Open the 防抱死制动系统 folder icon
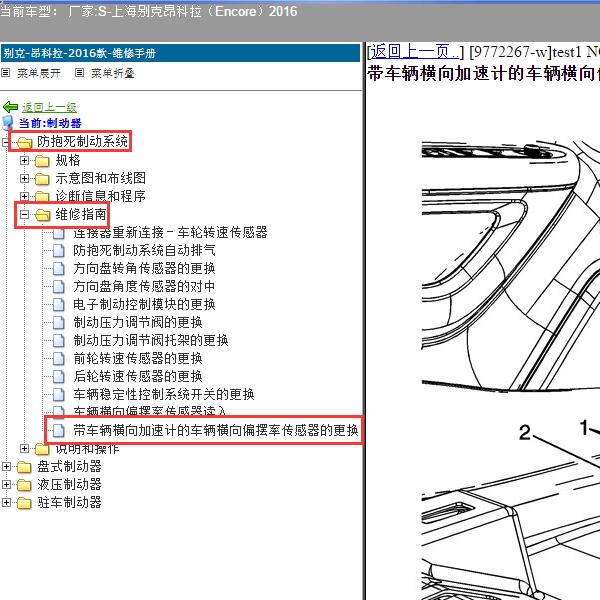Viewport: 600px width, 600px height. (24, 143)
